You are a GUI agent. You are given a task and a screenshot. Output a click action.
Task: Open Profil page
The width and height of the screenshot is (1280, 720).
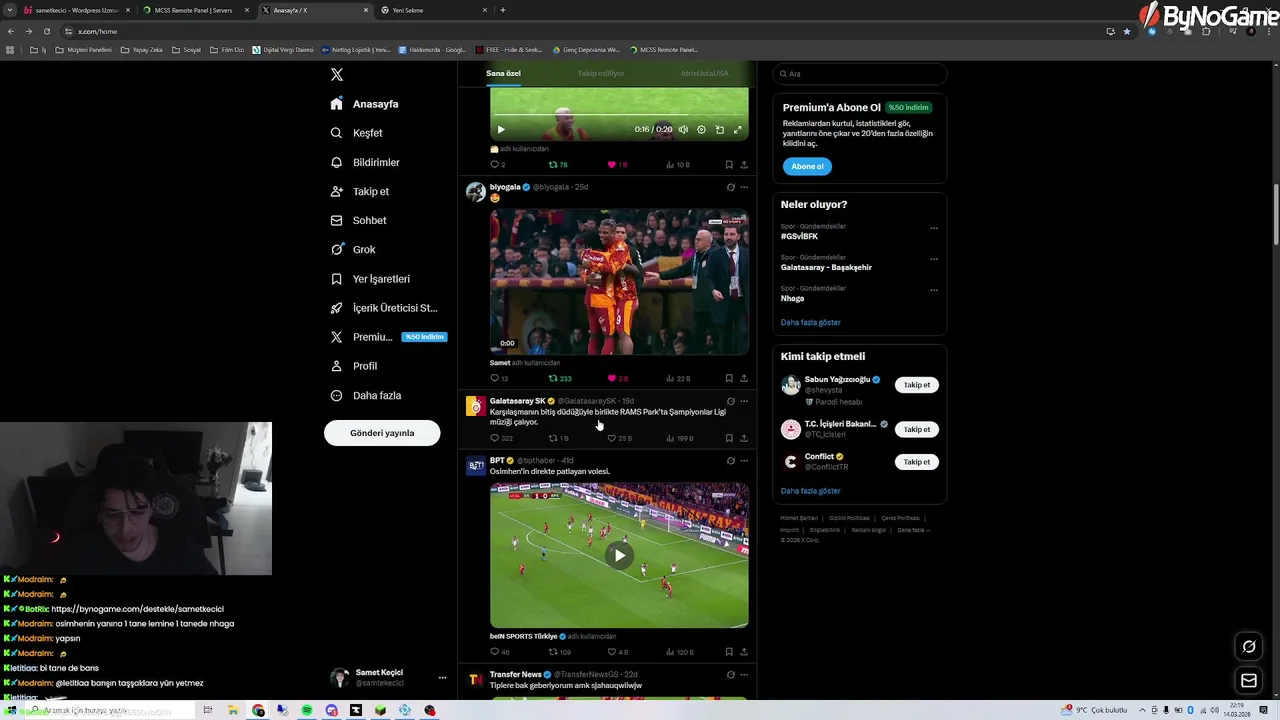click(354, 366)
